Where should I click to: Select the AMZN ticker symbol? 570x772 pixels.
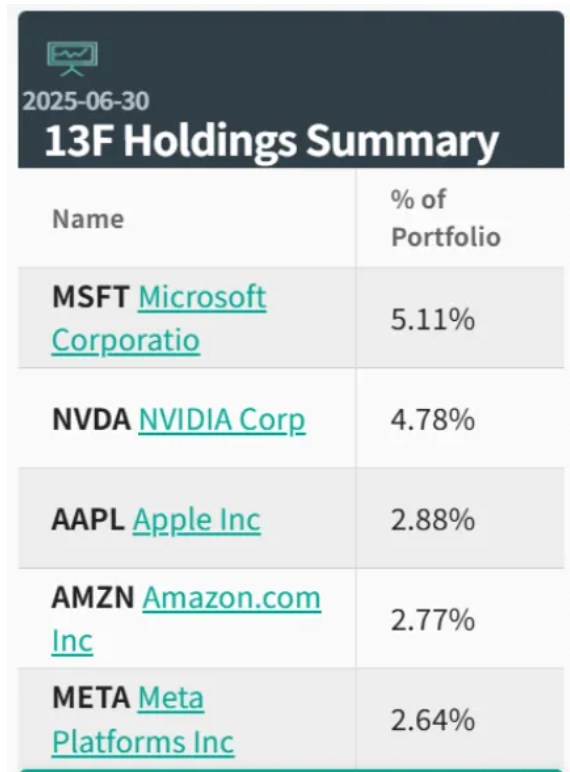93,598
